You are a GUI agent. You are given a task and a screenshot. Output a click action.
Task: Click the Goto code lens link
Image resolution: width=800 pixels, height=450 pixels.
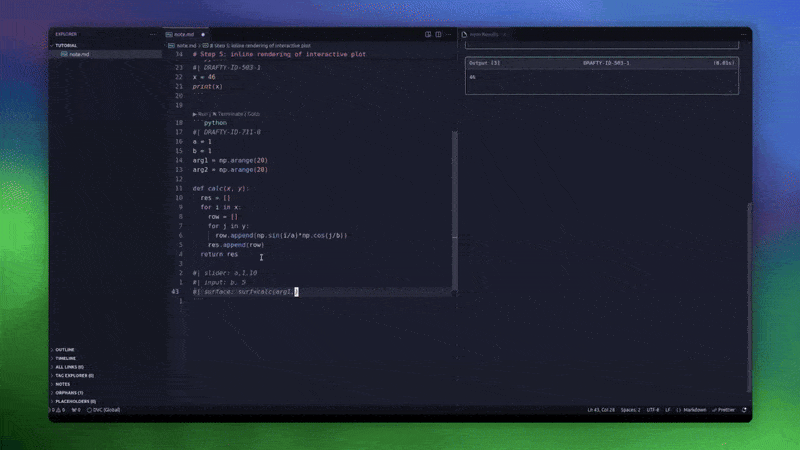click(254, 114)
